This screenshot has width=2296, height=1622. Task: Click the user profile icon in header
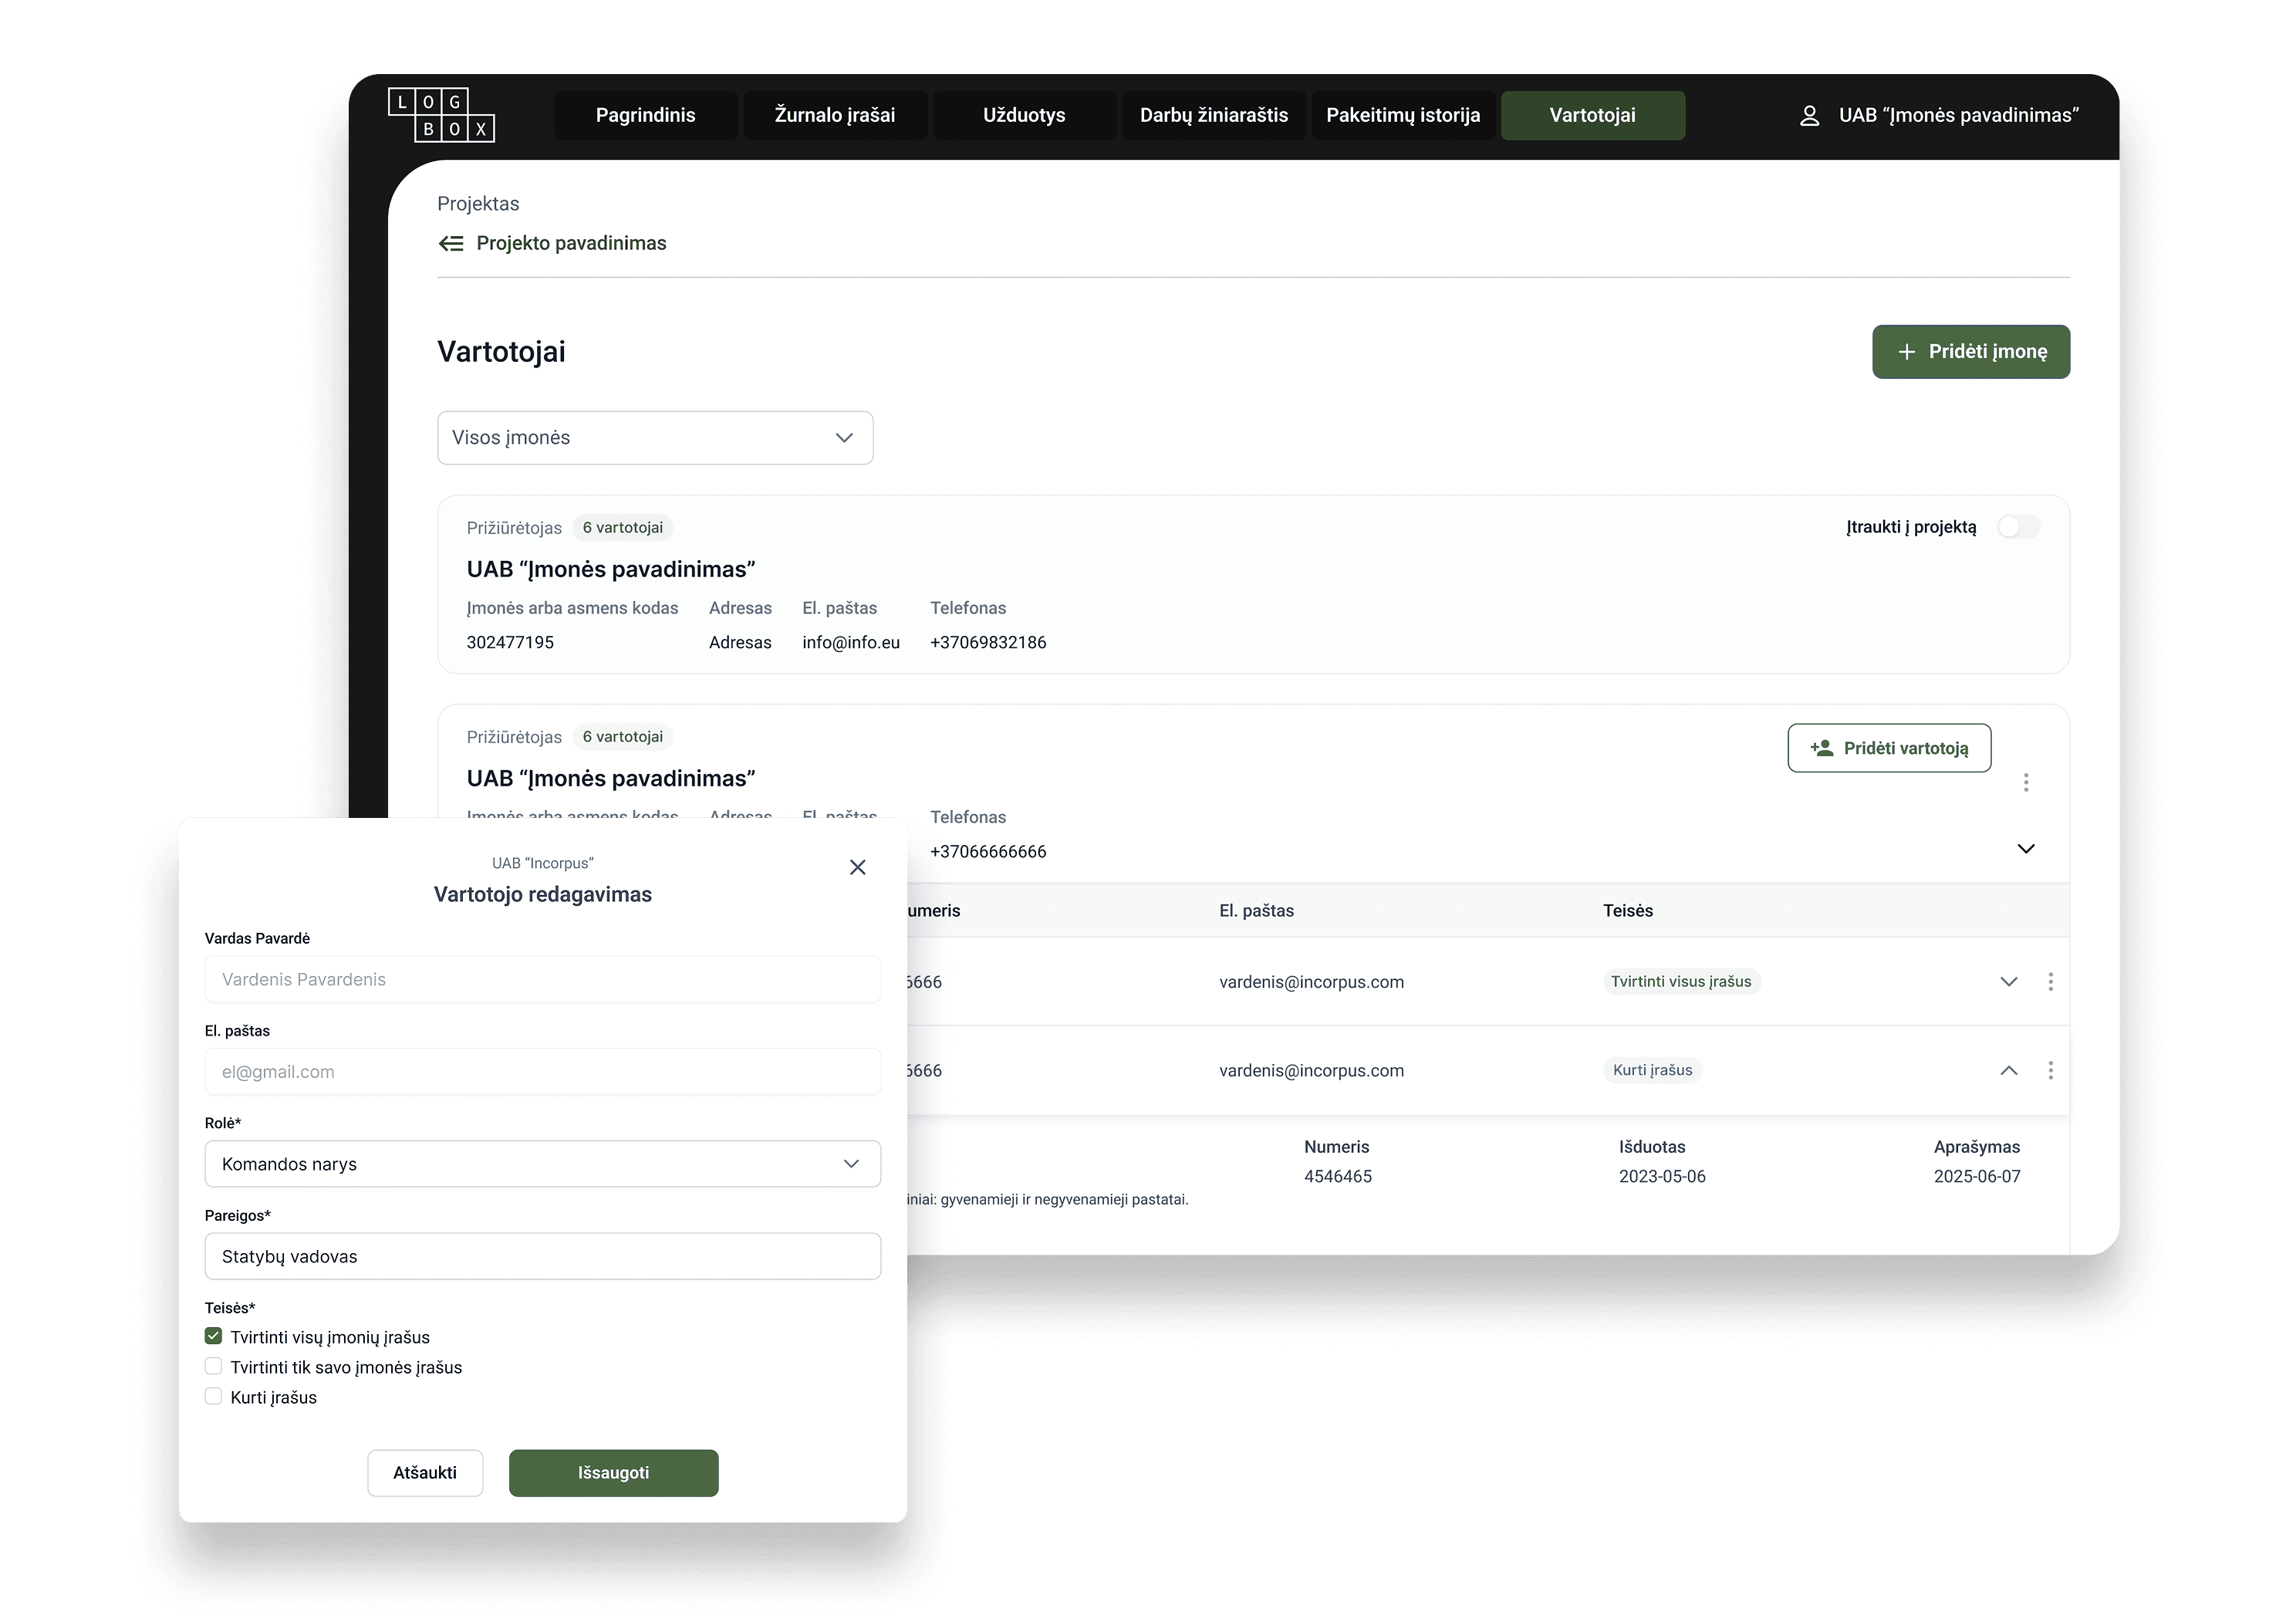point(1809,116)
